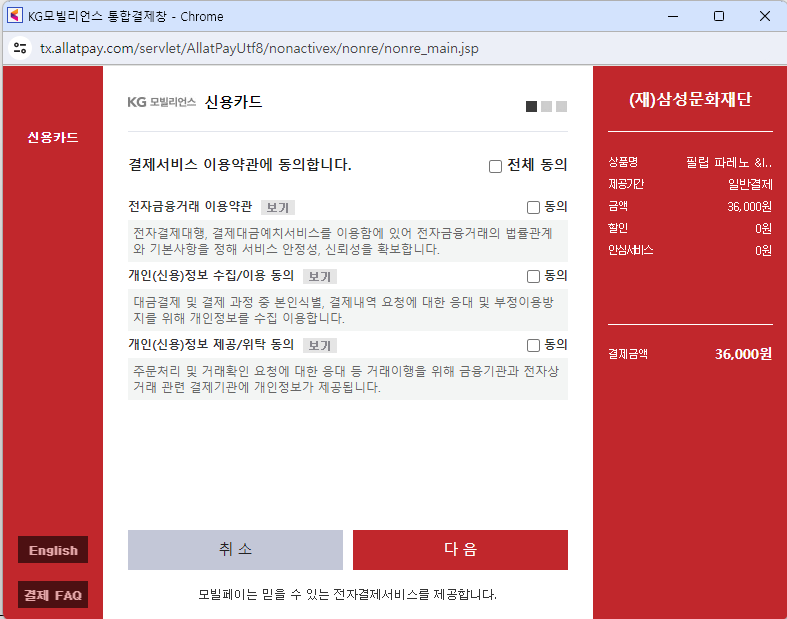
Task: Maximize the Chrome payment window
Action: [x=719, y=17]
